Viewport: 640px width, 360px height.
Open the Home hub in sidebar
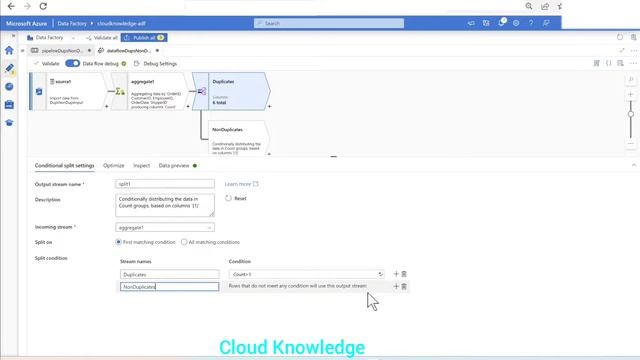tap(9, 50)
